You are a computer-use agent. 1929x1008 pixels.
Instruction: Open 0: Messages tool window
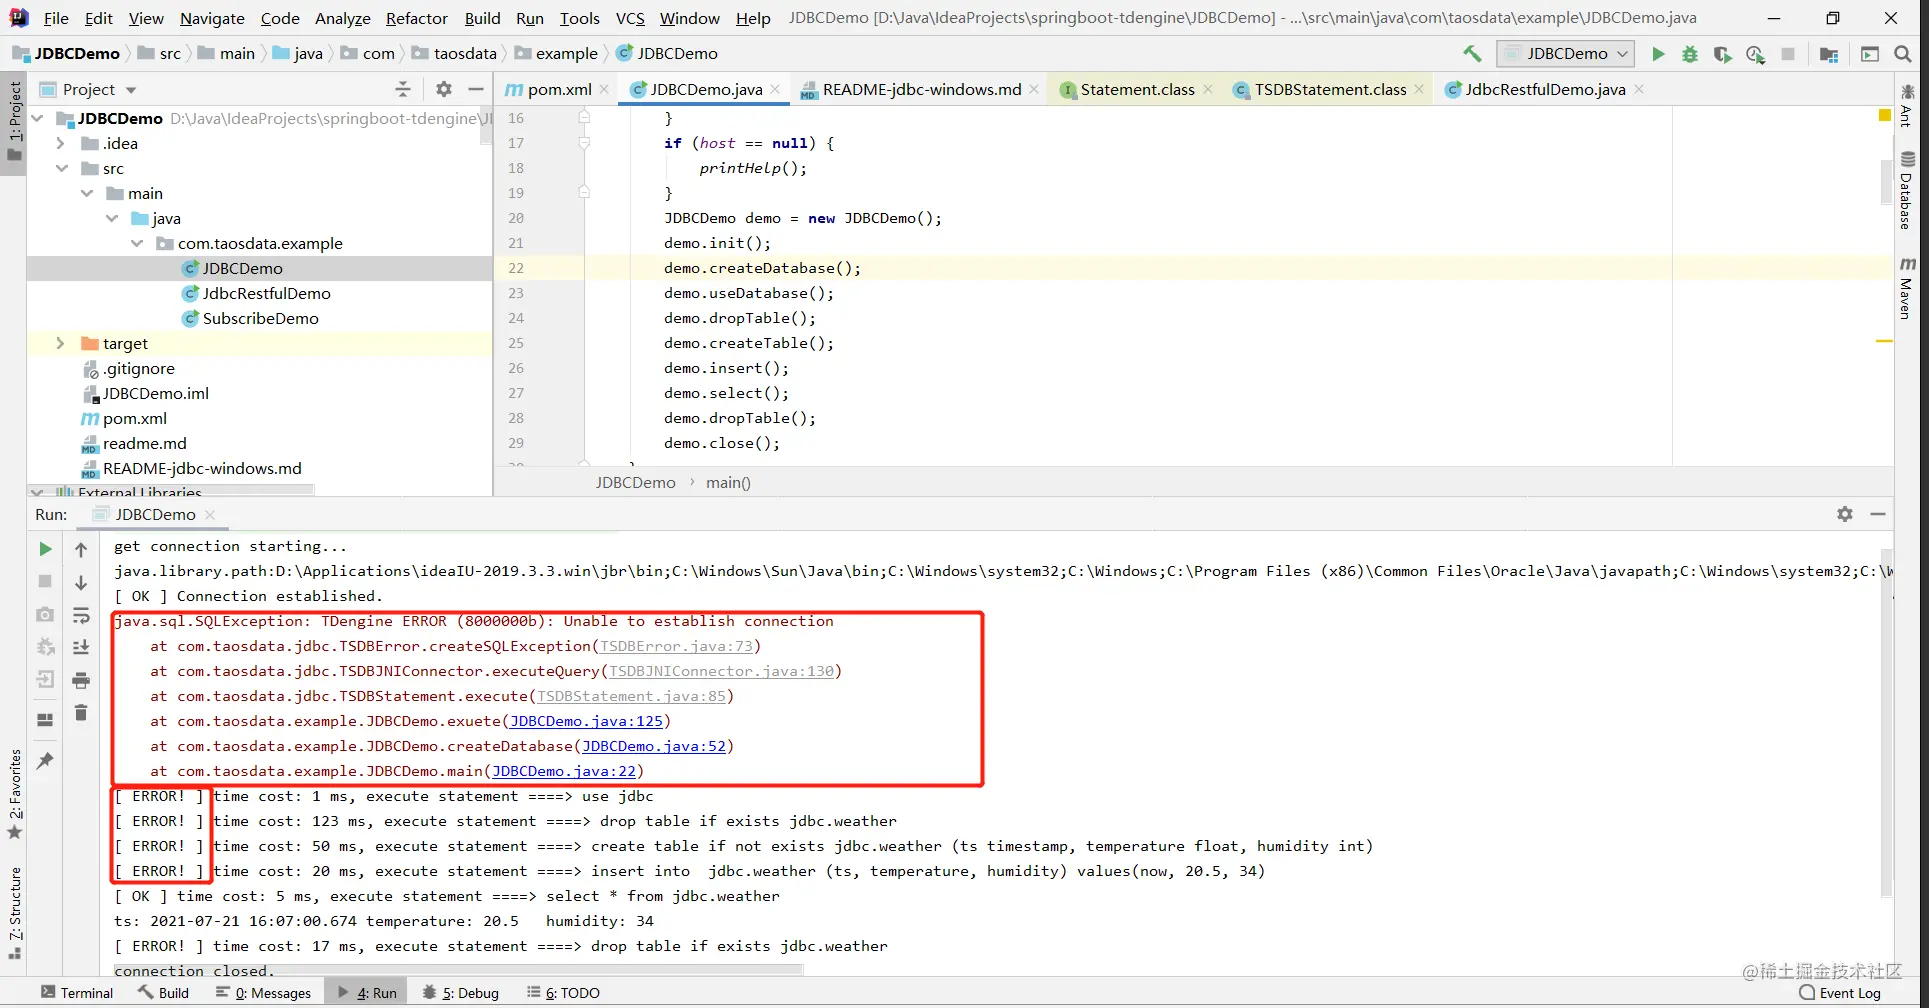coord(265,993)
